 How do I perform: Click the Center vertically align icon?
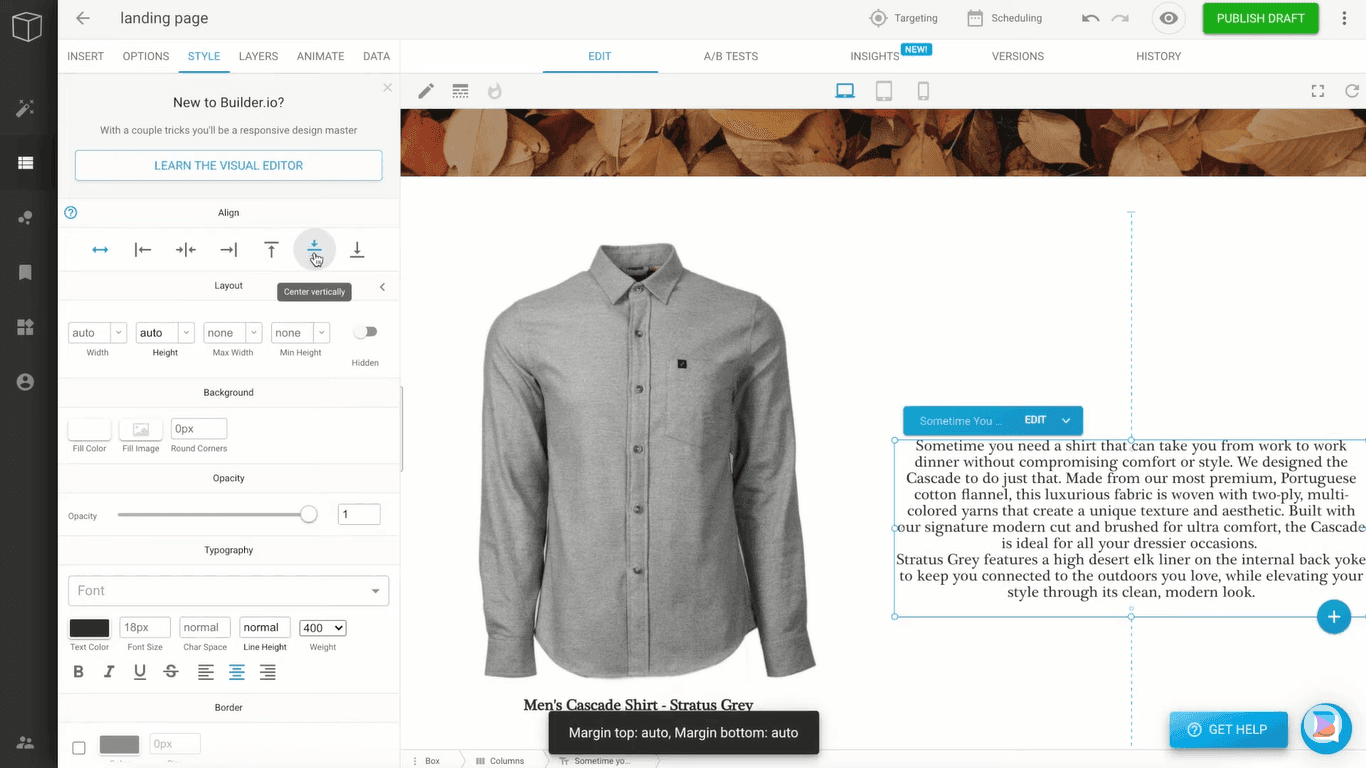[x=314, y=249]
